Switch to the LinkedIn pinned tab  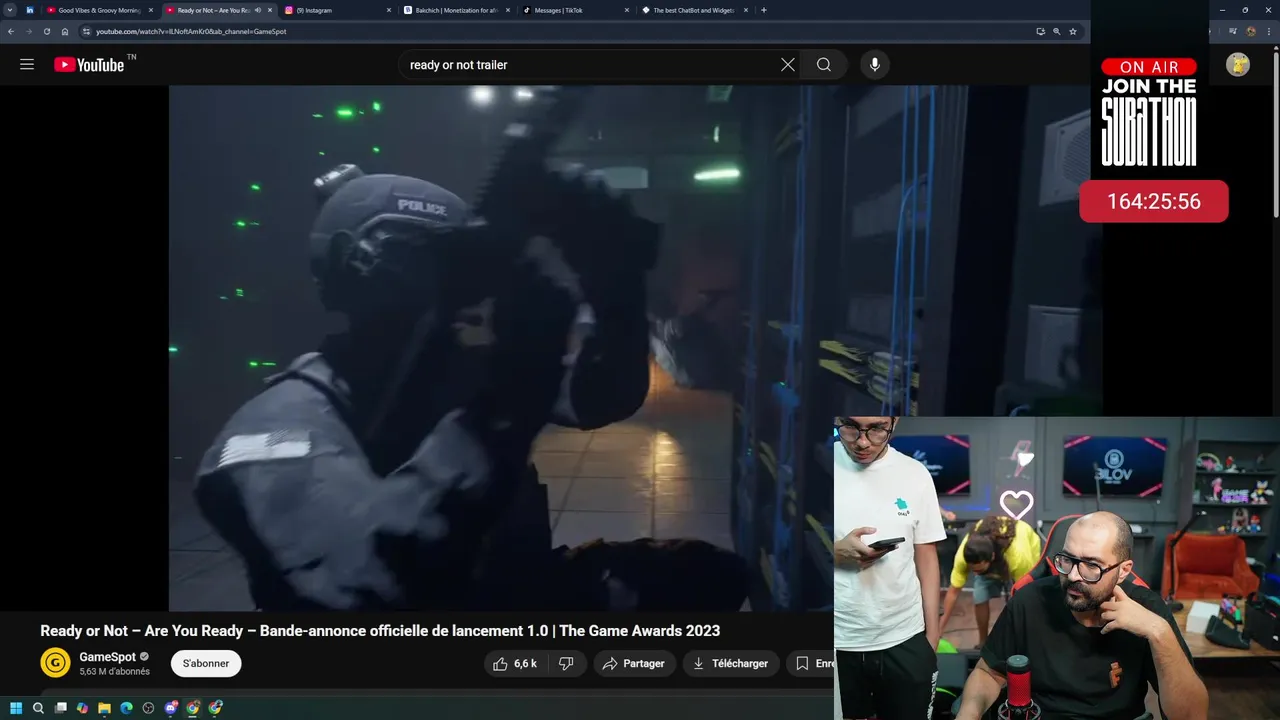pyautogui.click(x=29, y=10)
